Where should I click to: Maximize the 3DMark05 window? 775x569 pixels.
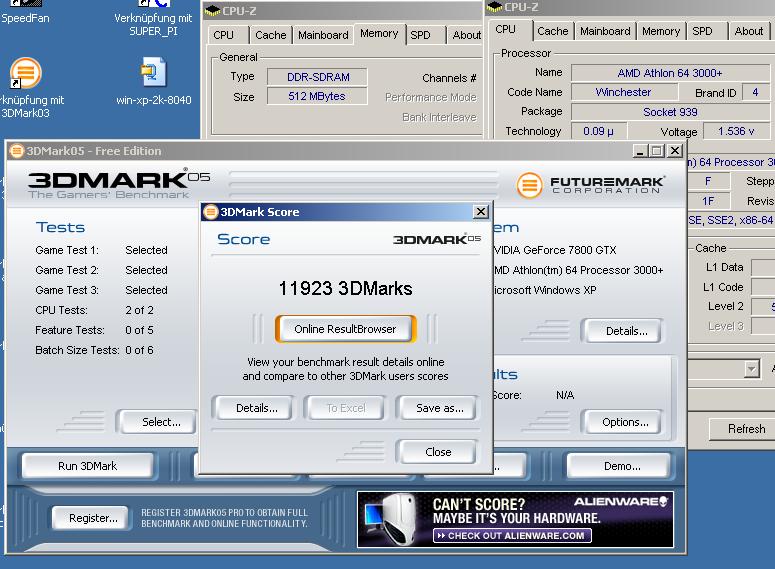click(657, 151)
